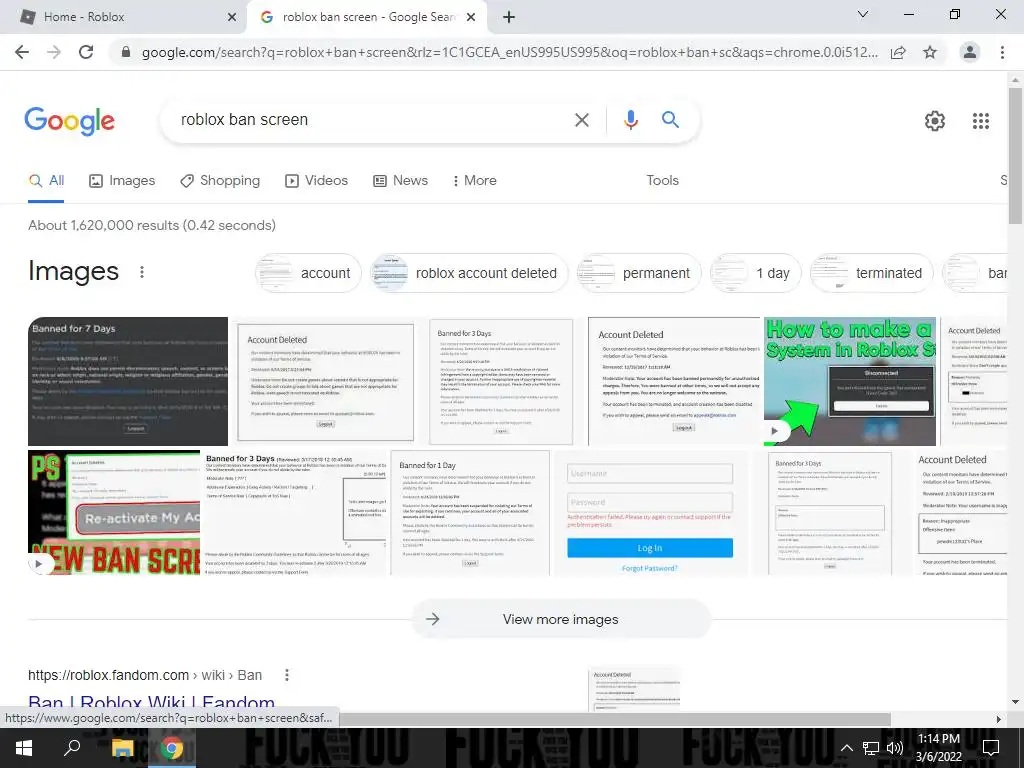Open the NEW BAN SCREEN video thumbnail

click(114, 513)
